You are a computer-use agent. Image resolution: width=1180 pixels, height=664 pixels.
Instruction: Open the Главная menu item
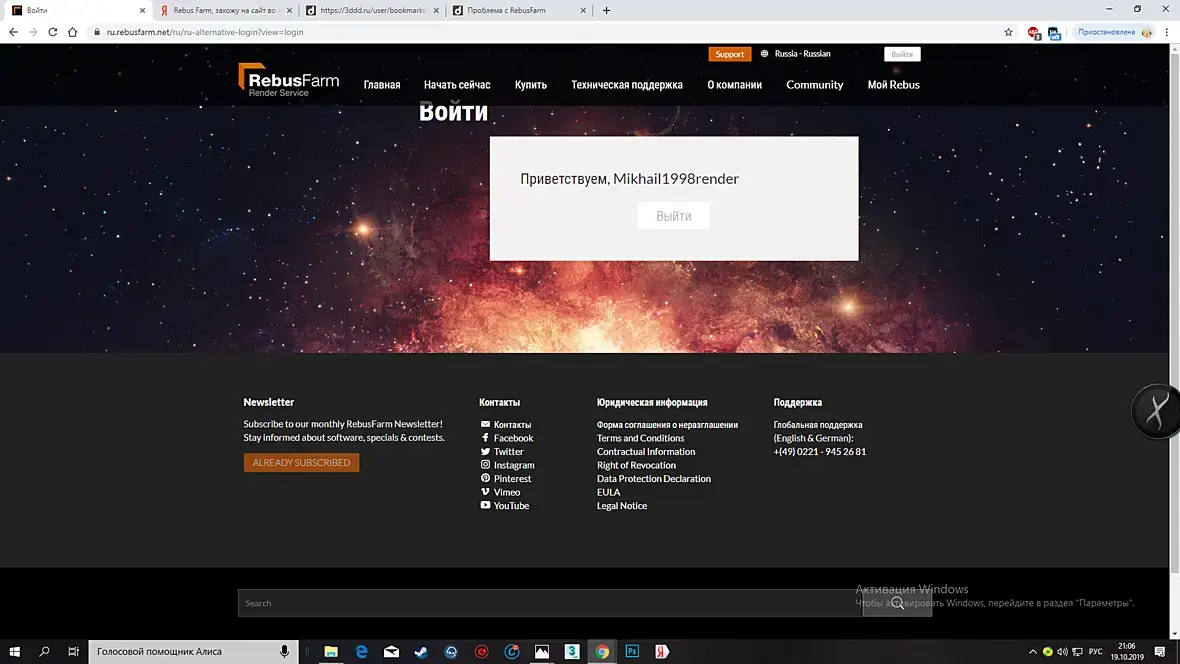[x=382, y=85]
